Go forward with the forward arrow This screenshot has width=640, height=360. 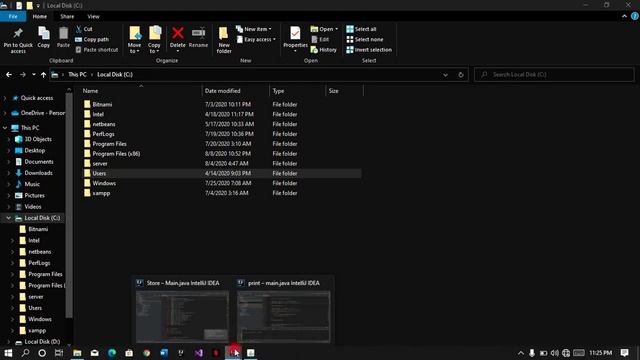click(22, 75)
